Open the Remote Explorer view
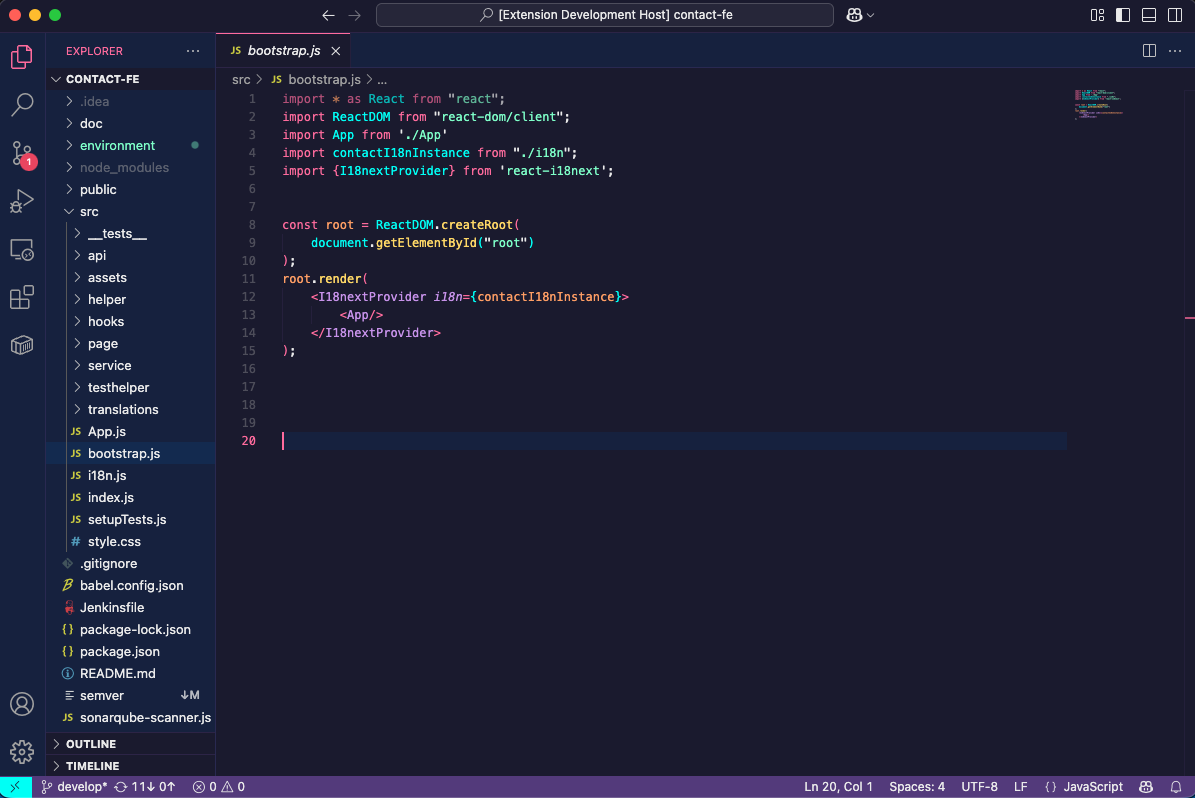1195x798 pixels. tap(22, 249)
